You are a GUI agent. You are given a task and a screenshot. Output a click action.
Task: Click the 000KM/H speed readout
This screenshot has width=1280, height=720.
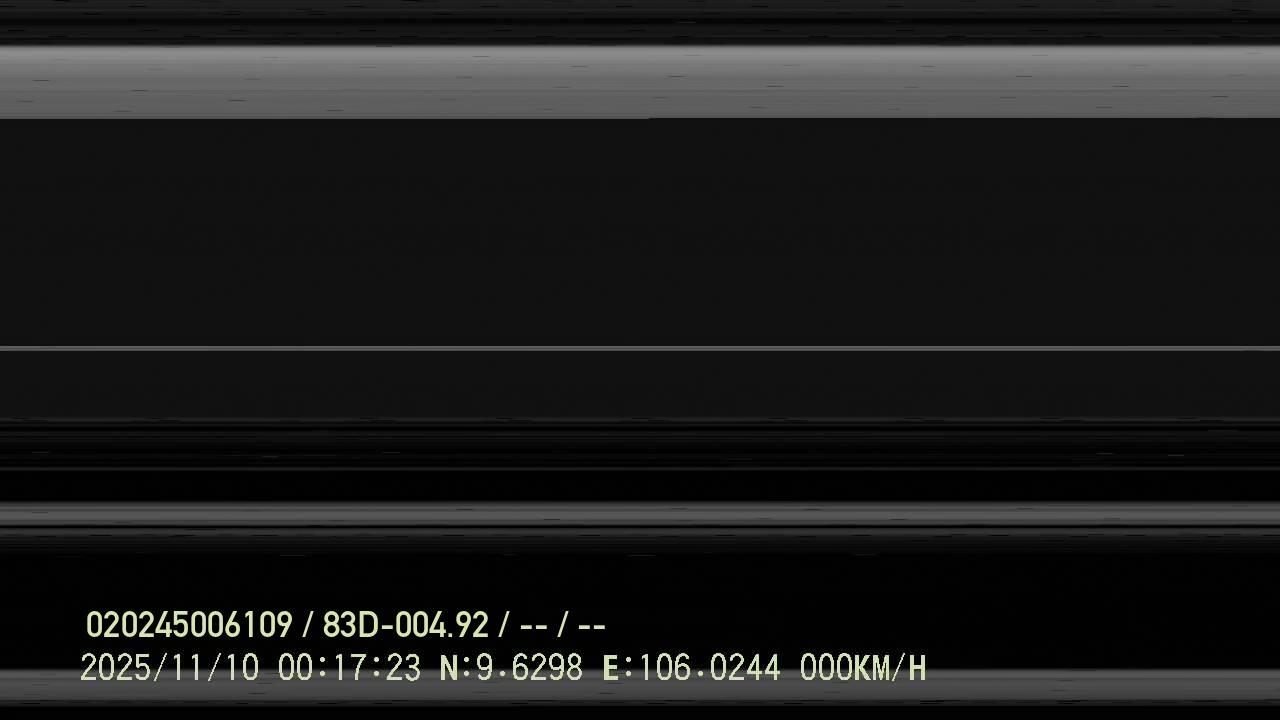(x=863, y=668)
